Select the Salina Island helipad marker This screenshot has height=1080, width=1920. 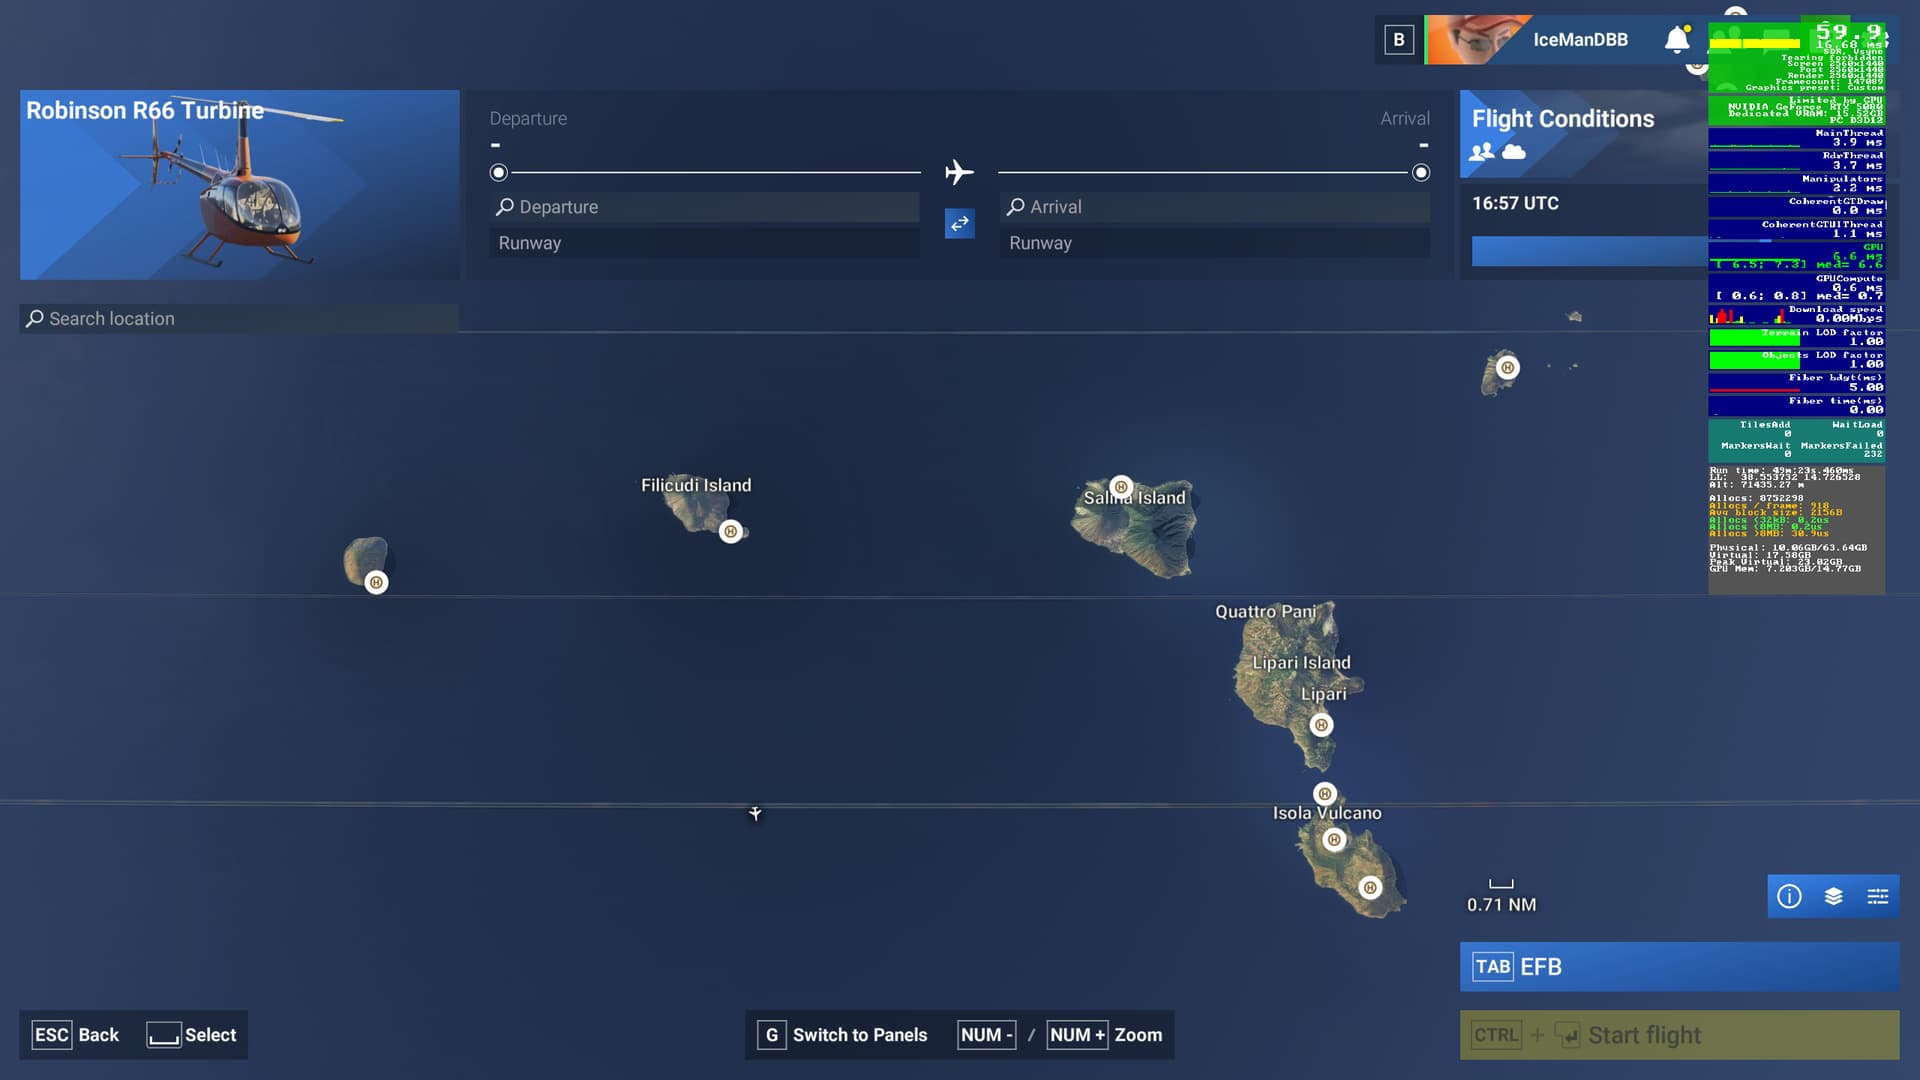pos(1121,487)
